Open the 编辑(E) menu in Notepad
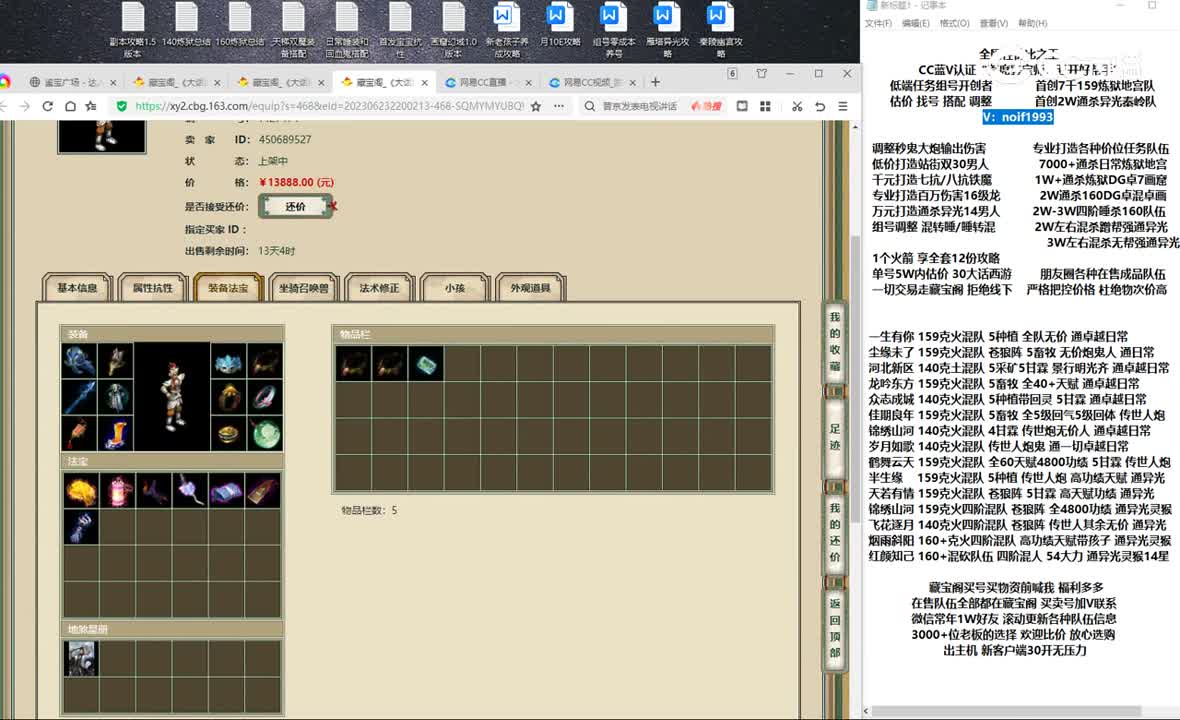This screenshot has height=720, width=1180. click(915, 23)
